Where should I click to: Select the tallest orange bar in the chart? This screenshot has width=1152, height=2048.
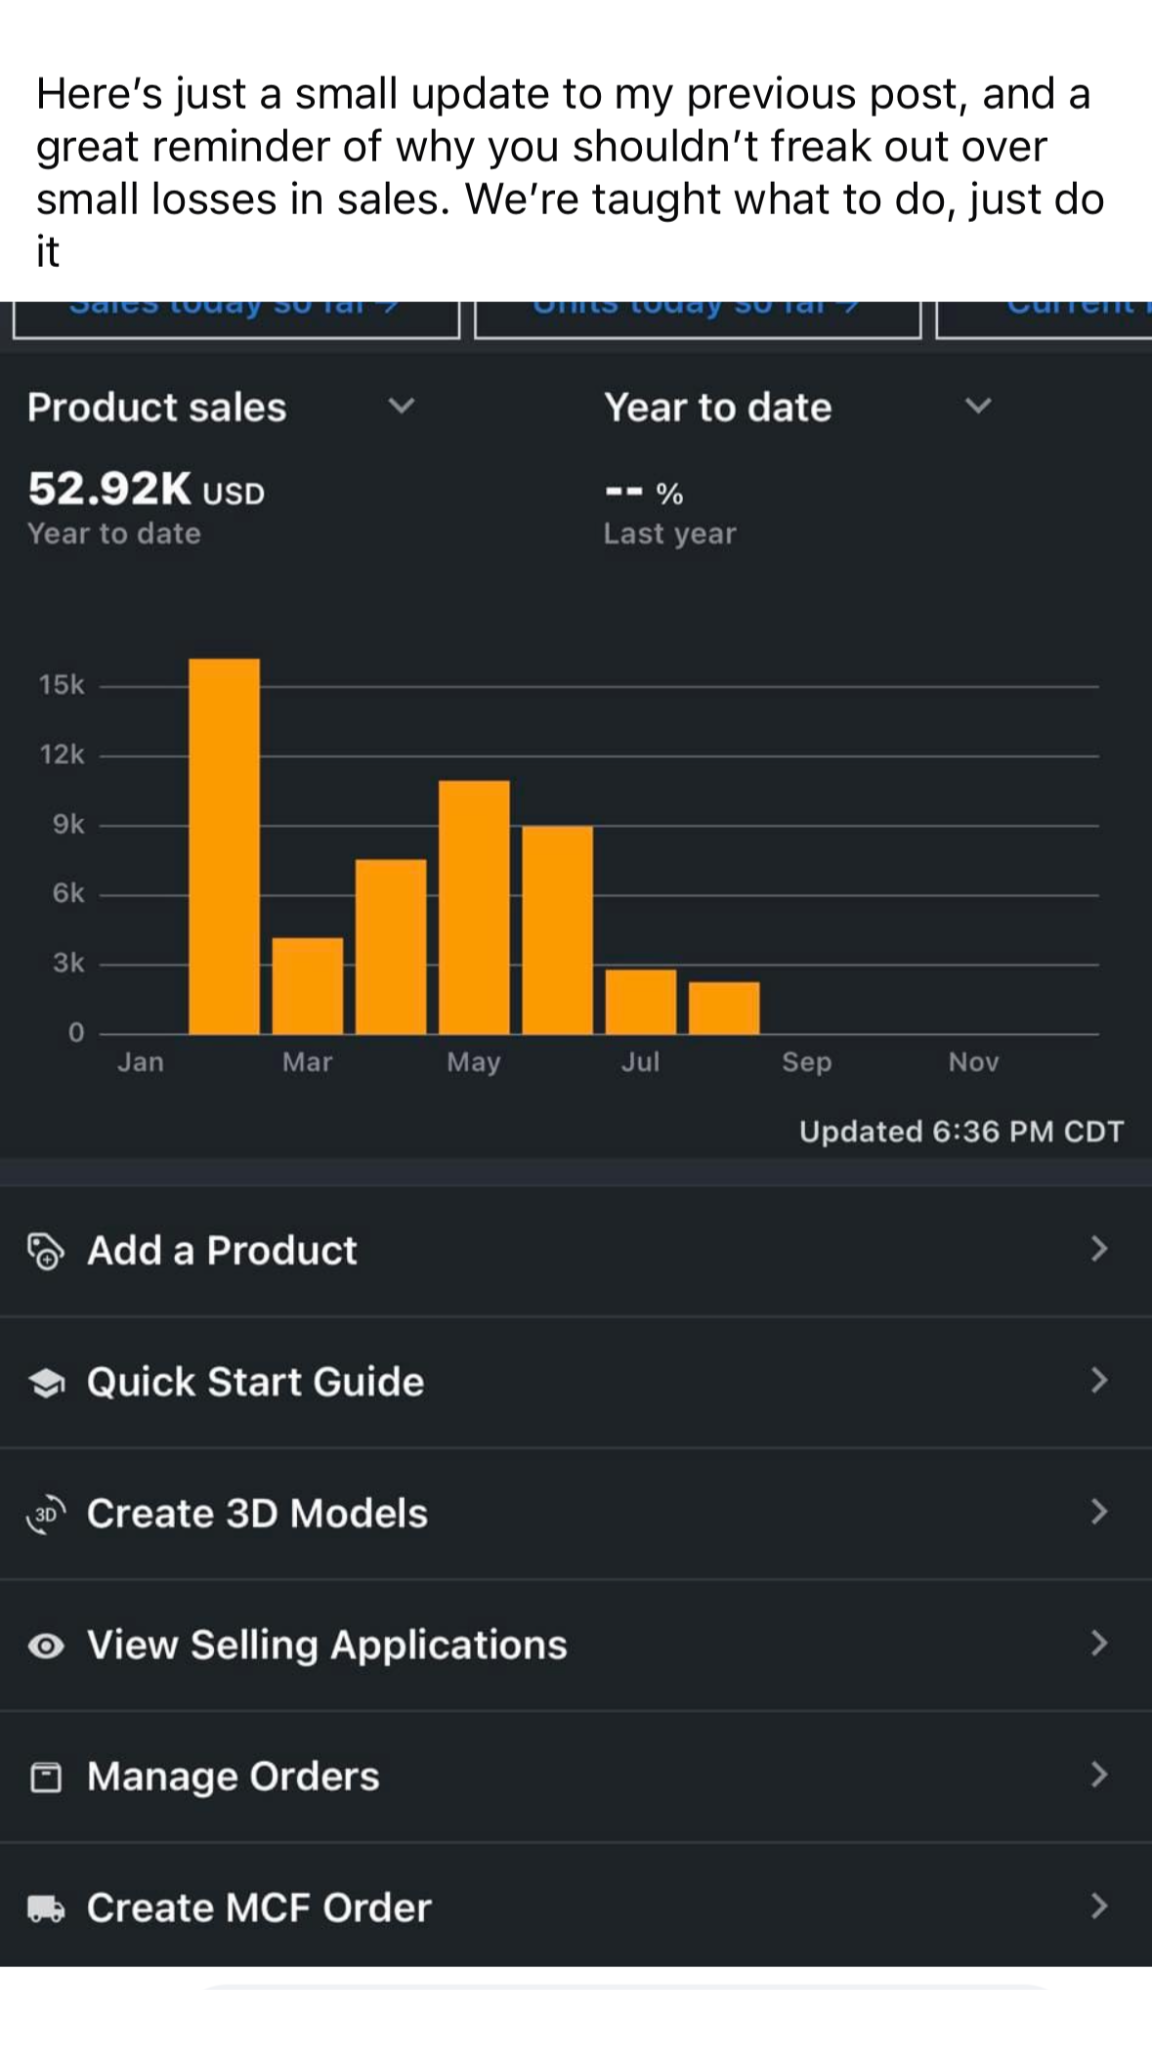tap(224, 846)
